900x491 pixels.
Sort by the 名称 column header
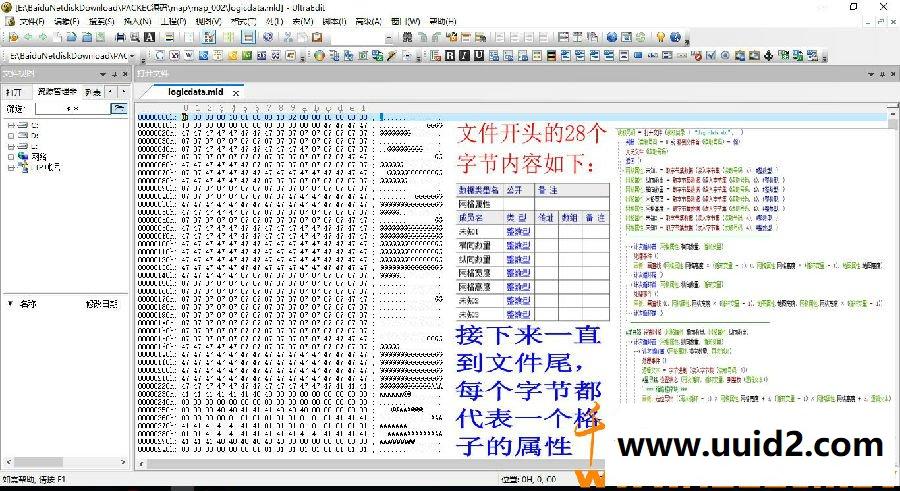(x=28, y=304)
